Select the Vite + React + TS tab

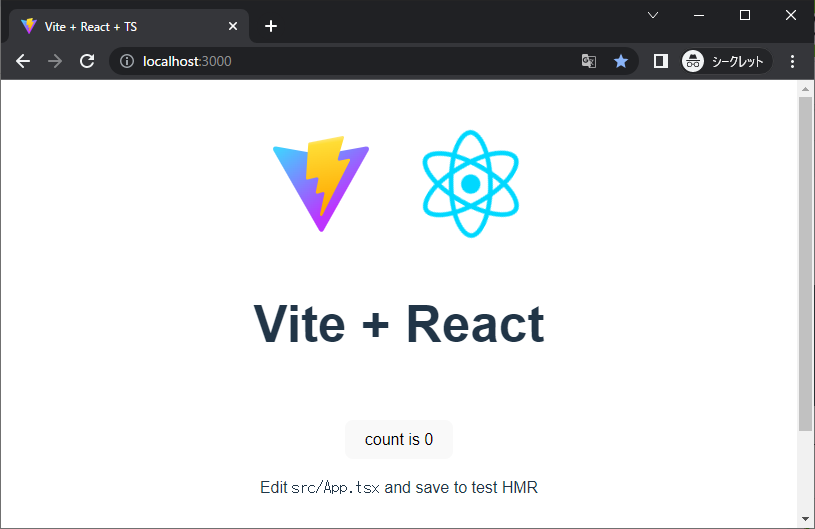130,26
